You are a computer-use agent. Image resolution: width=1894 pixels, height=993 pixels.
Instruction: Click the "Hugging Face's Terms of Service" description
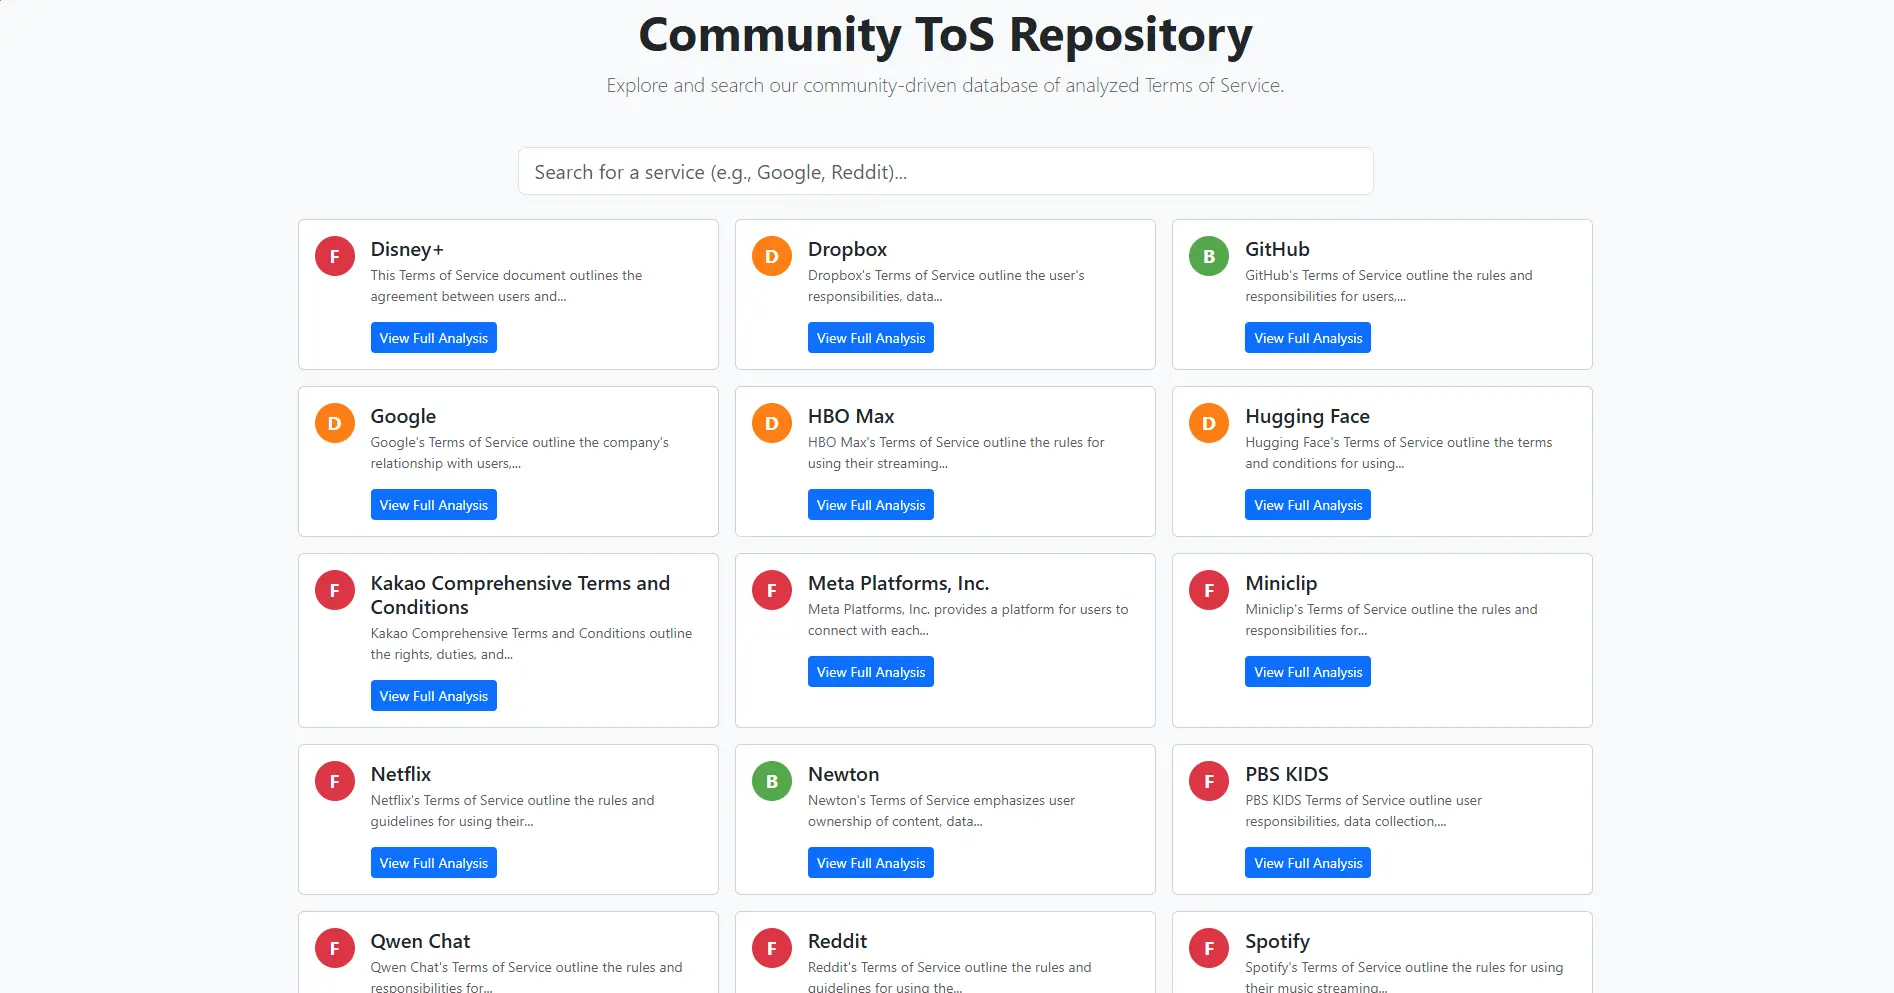pos(1398,453)
